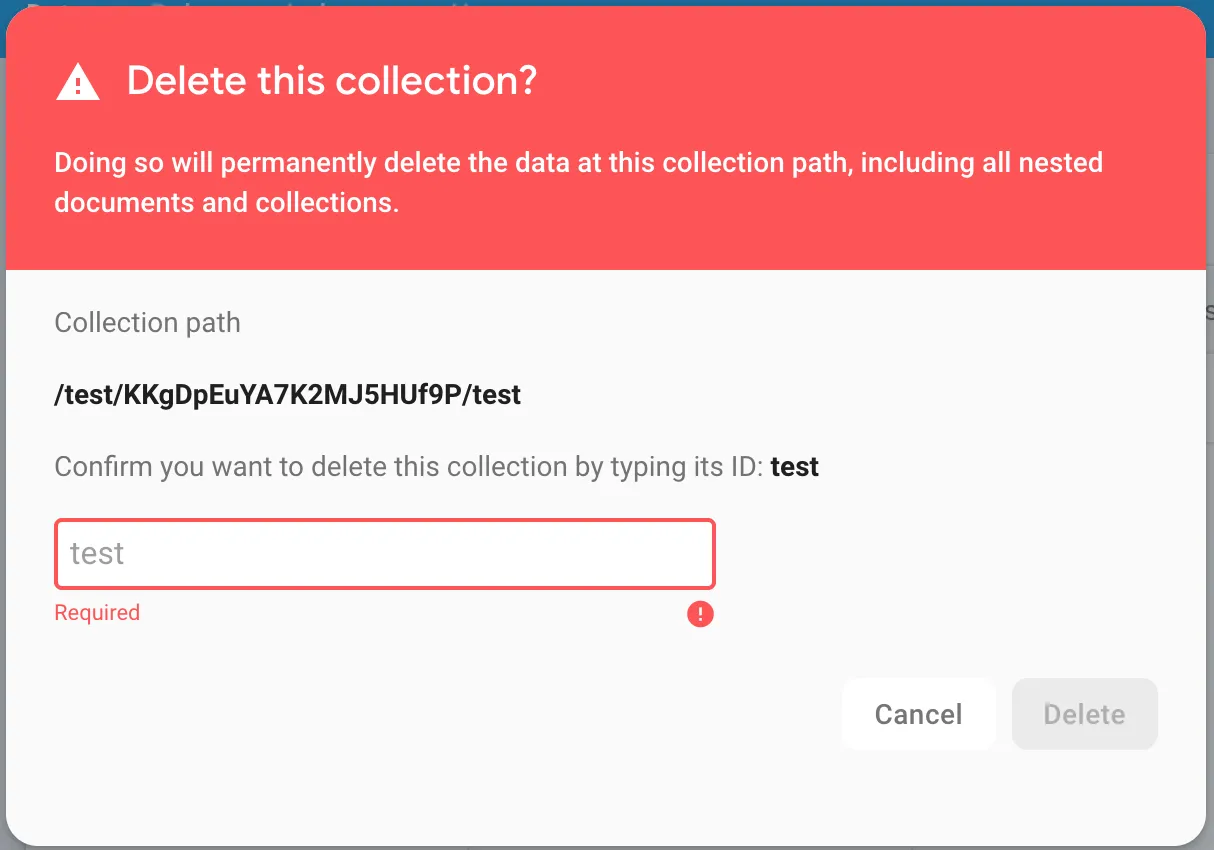Click the final "test" segment of path
The width and height of the screenshot is (1214, 850).
tap(497, 395)
